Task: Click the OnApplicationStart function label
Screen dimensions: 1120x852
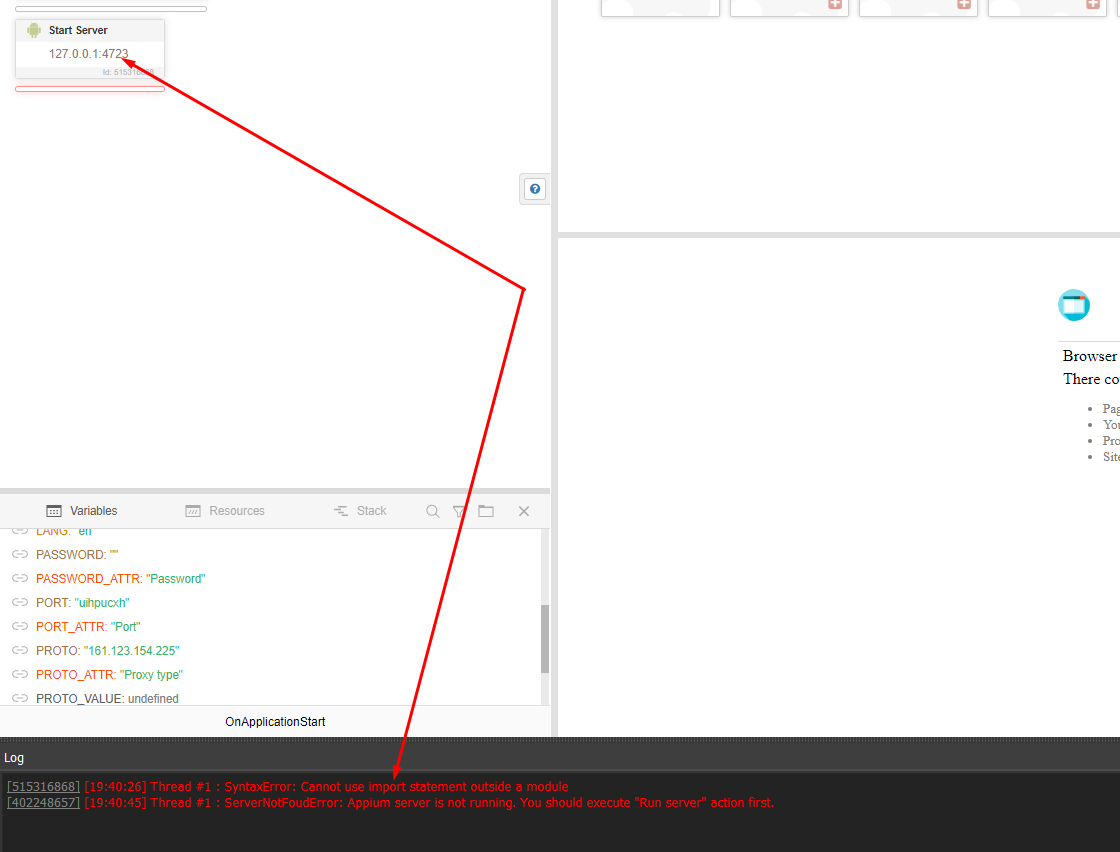Action: pos(275,722)
